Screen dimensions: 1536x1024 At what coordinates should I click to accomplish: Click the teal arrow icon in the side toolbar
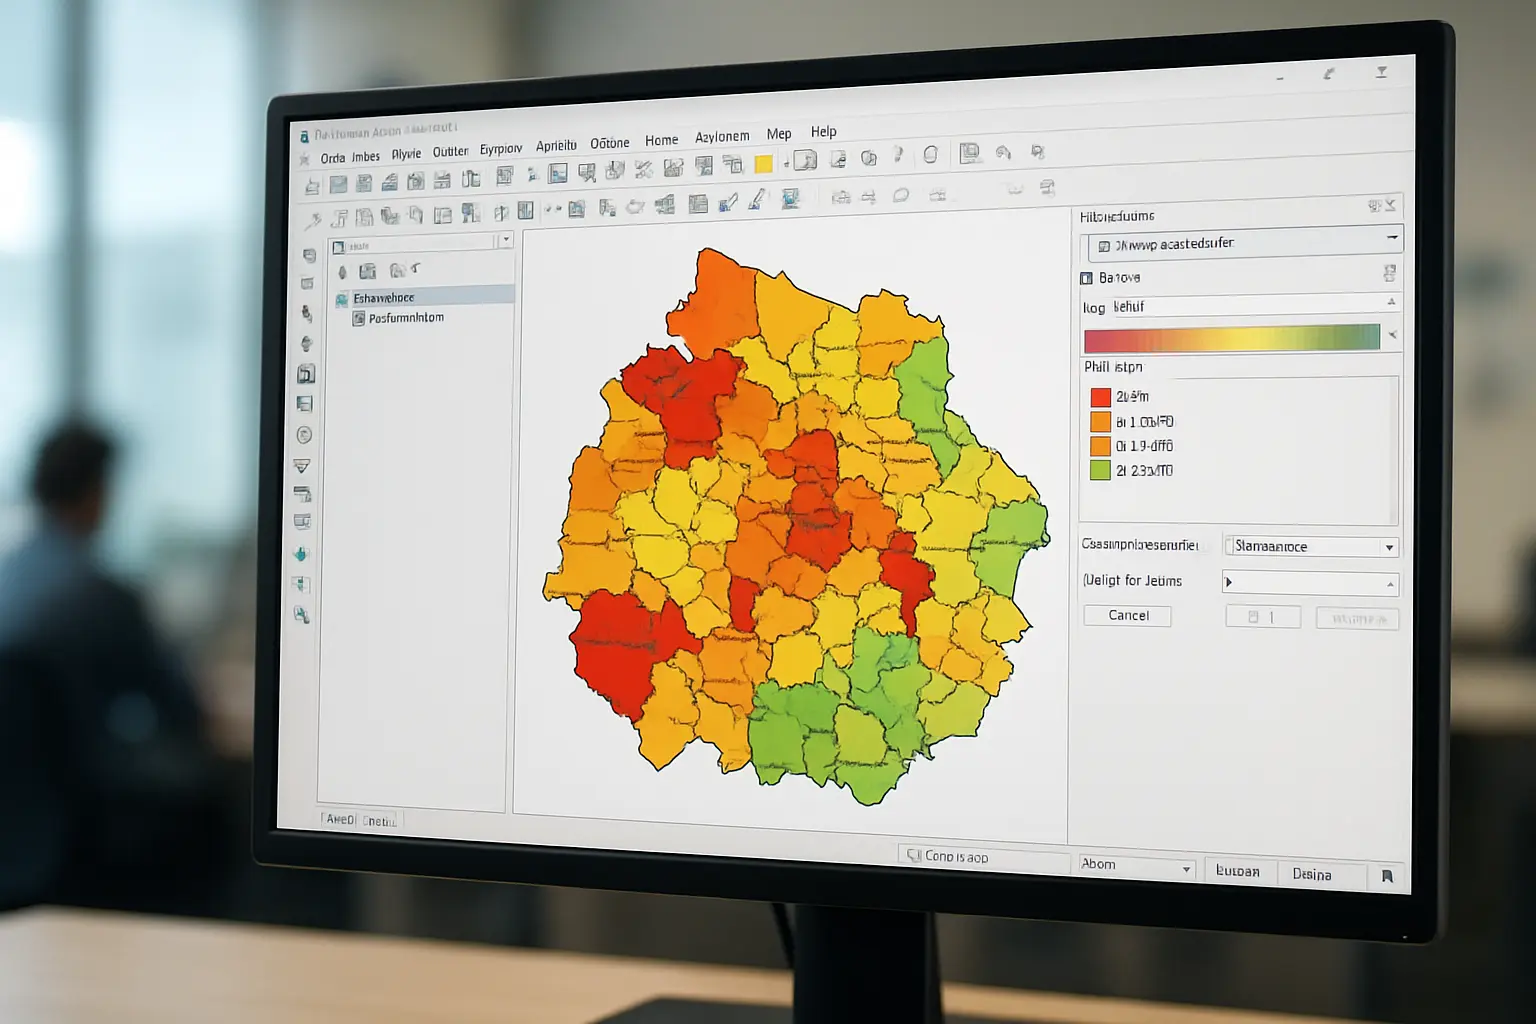tap(301, 553)
